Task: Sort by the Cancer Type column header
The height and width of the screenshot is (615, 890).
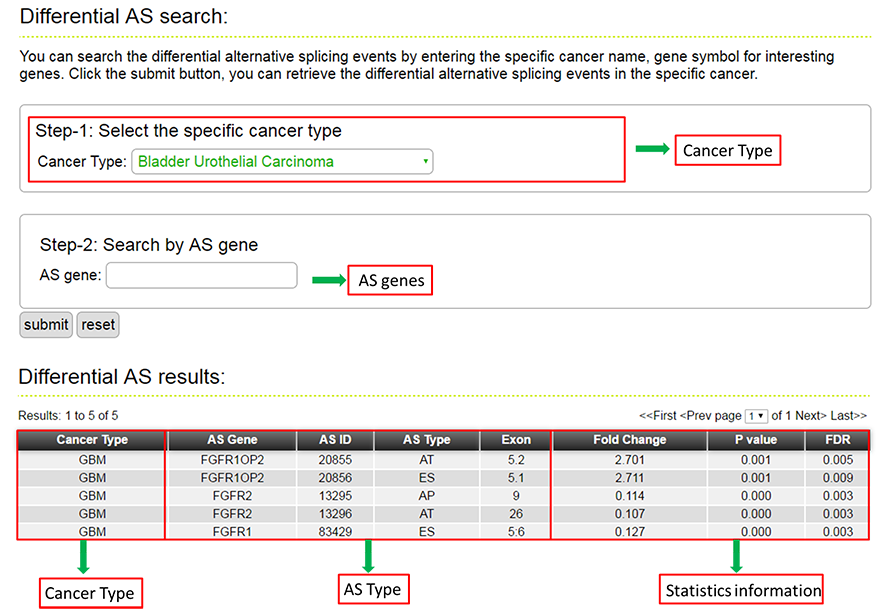Action: coord(92,440)
